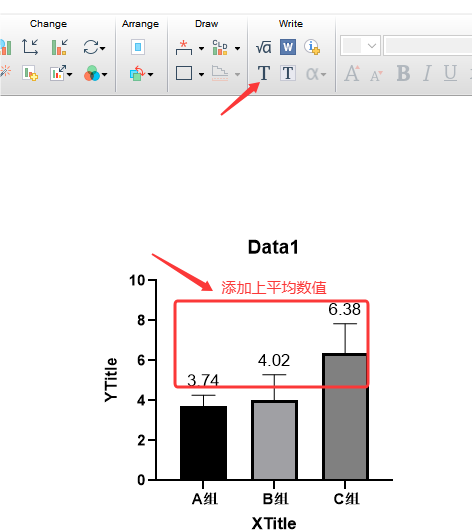
Task: Click the decrease font size A icon
Action: [376, 75]
